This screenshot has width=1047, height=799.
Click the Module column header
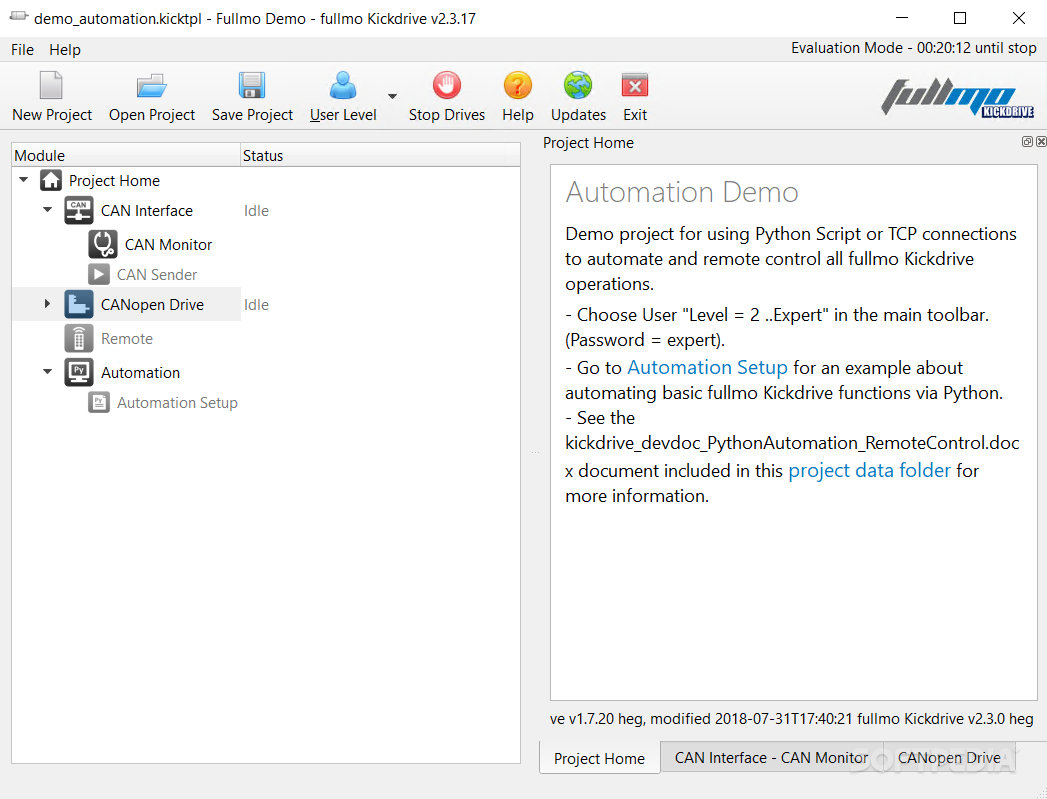point(126,156)
